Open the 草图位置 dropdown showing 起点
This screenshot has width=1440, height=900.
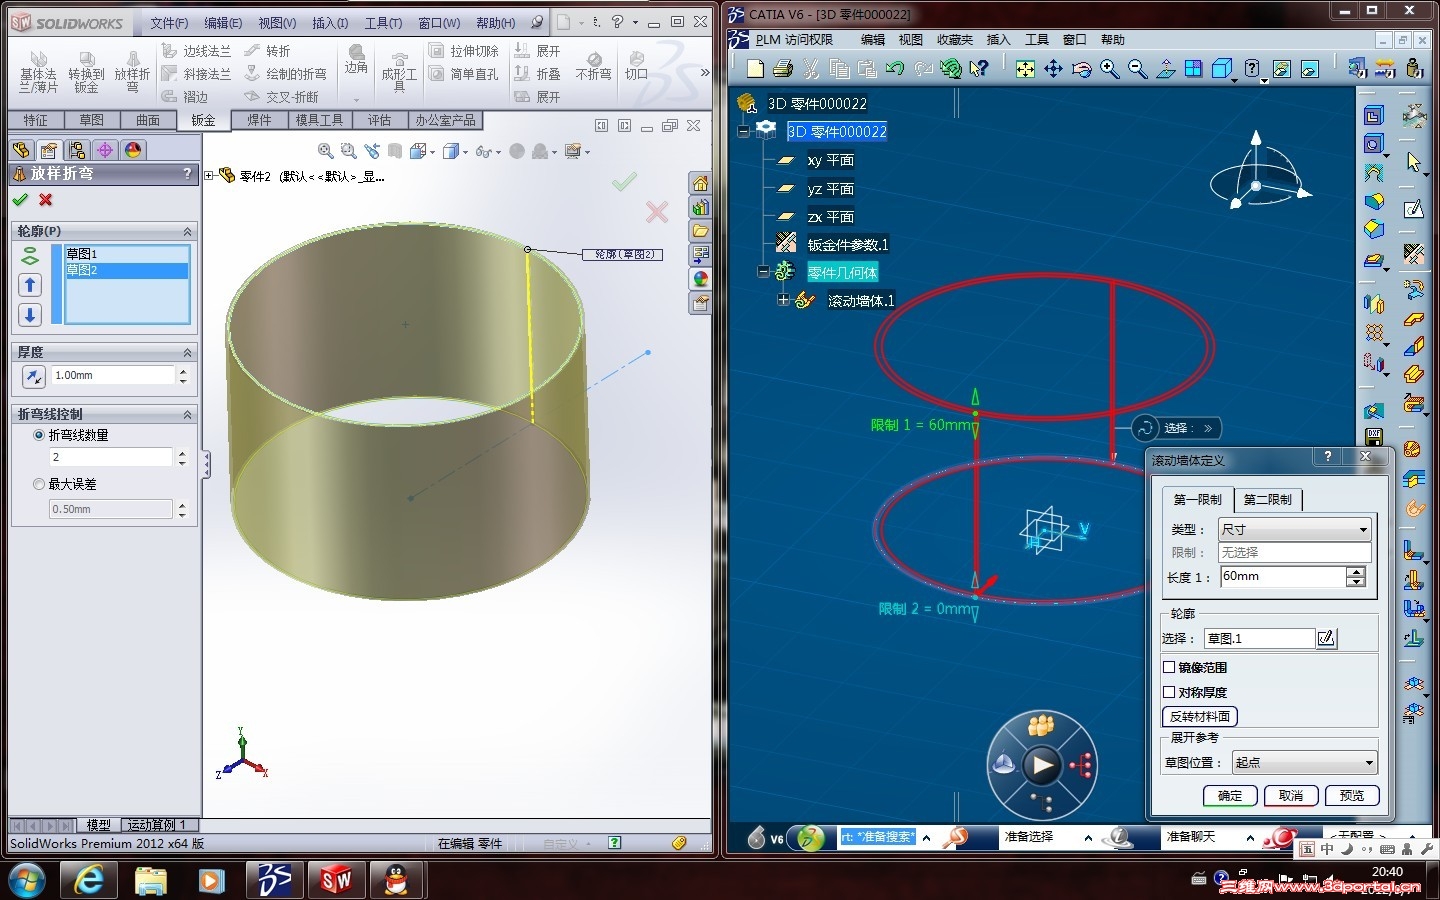(1304, 762)
